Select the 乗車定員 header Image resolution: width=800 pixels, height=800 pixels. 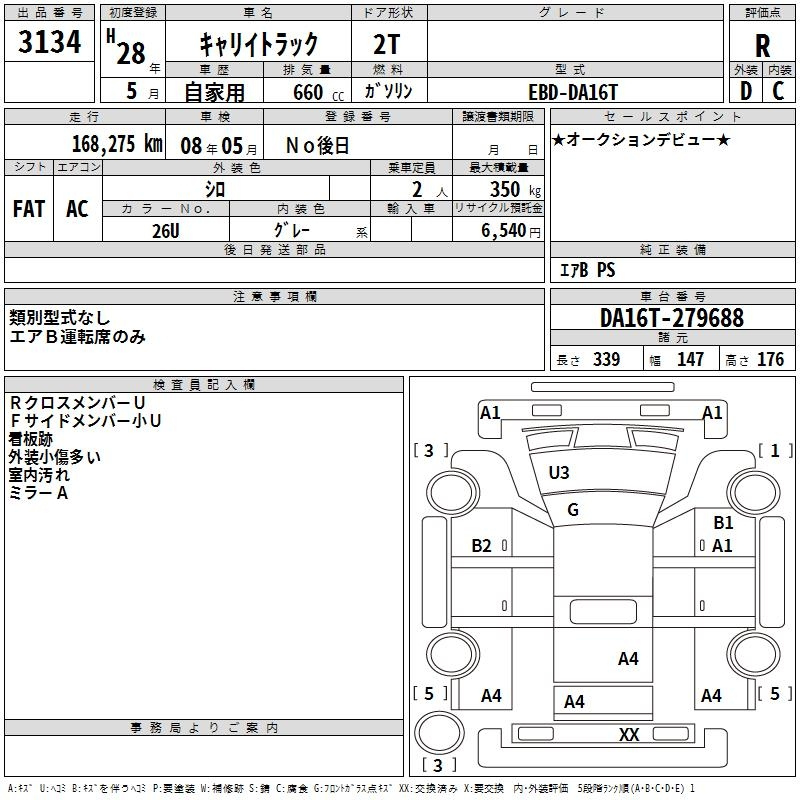(x=411, y=167)
